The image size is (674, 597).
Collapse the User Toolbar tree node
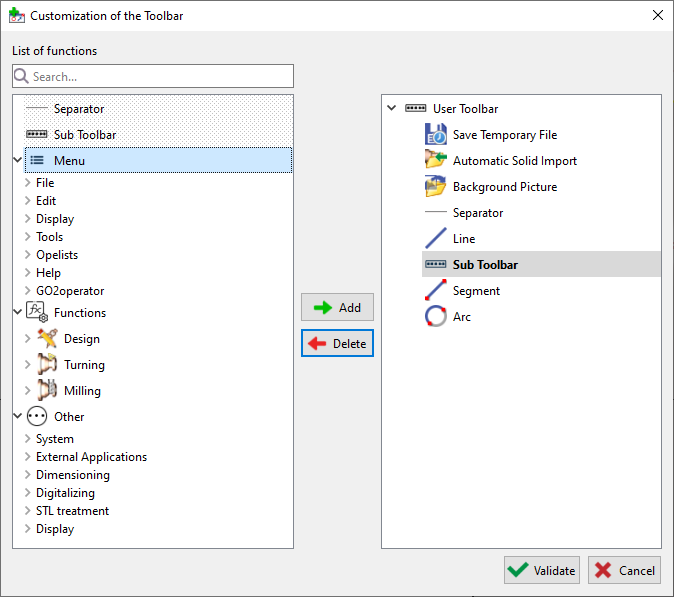(x=391, y=109)
